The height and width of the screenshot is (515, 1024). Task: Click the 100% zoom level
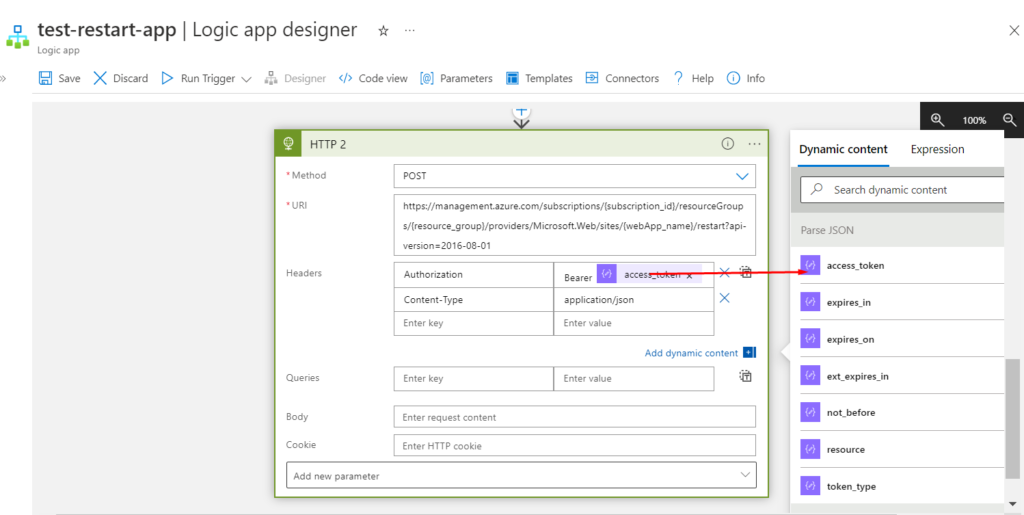coord(974,121)
